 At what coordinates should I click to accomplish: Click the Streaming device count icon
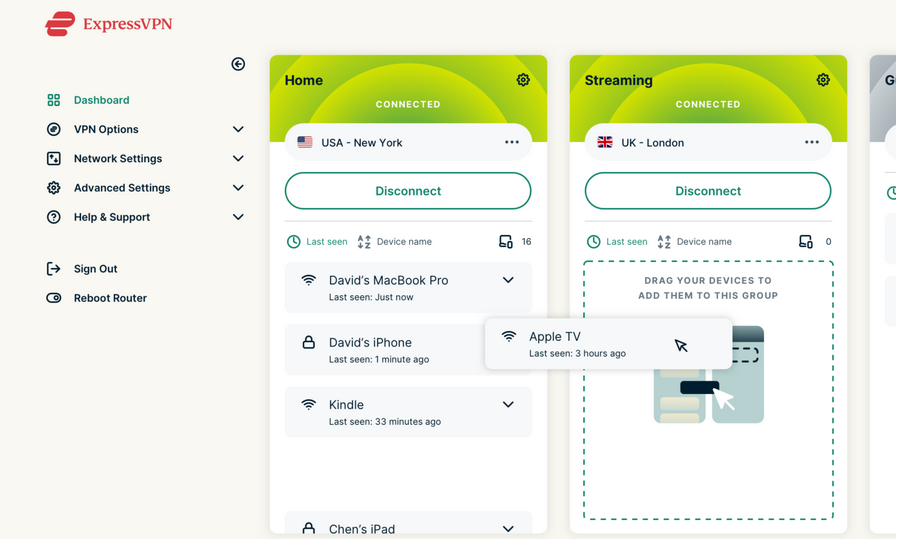point(805,241)
